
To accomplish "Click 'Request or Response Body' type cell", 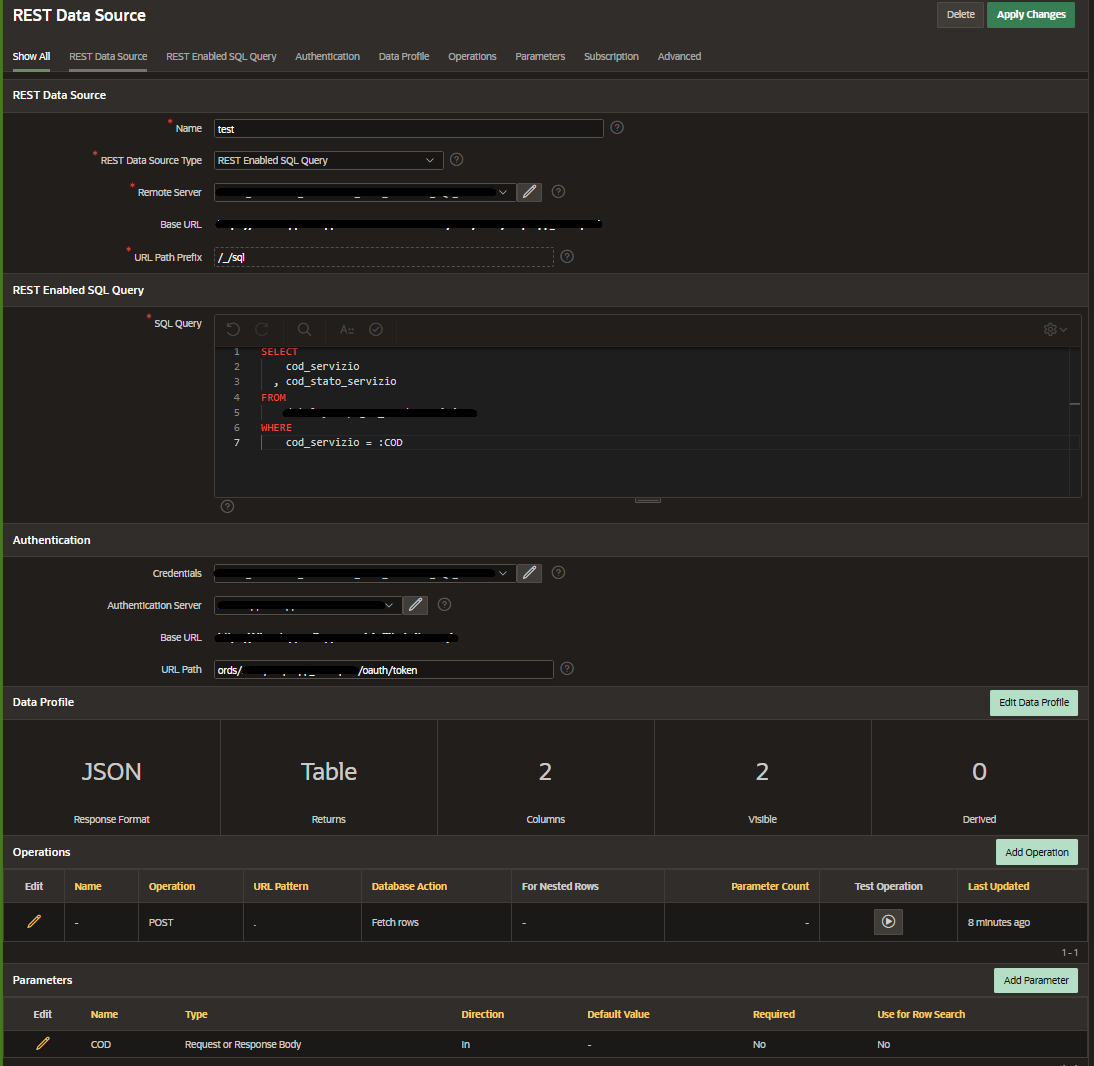I will pos(243,1044).
